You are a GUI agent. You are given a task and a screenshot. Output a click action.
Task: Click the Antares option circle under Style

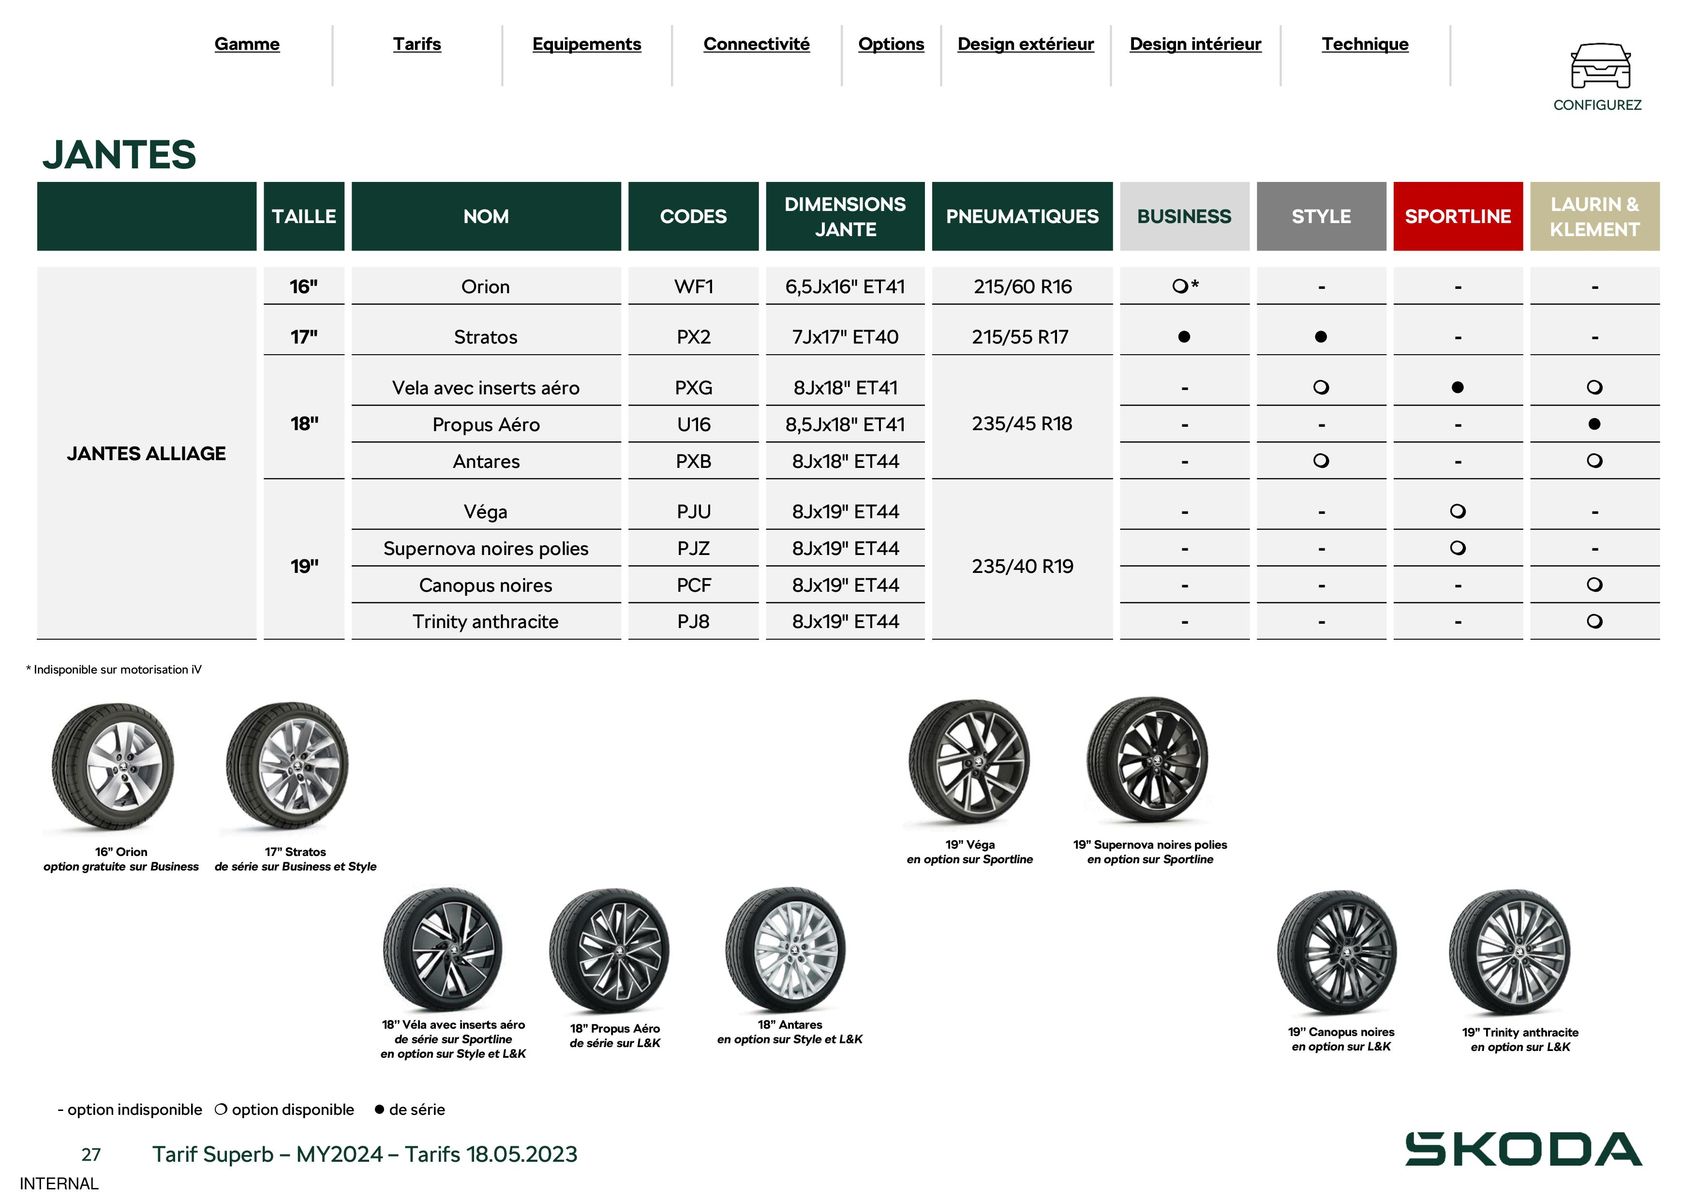(1321, 461)
